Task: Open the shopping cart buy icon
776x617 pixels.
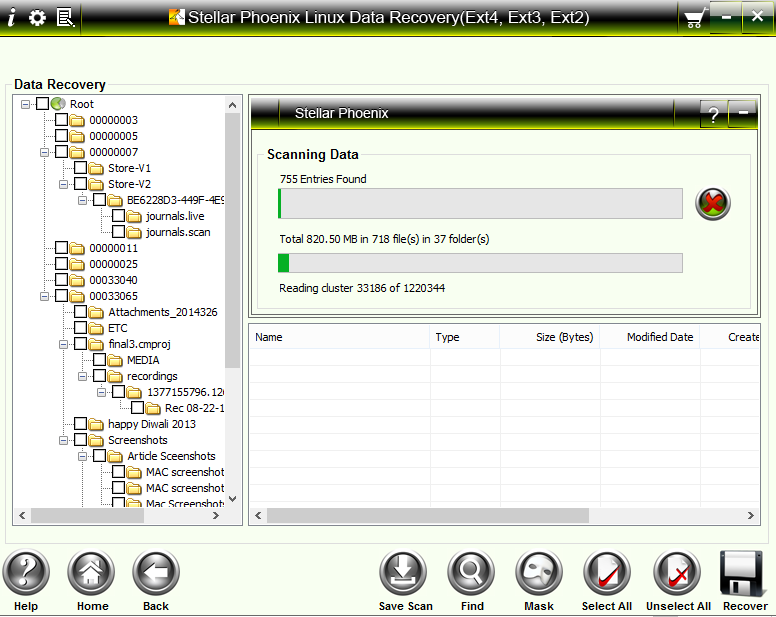Action: pyautogui.click(x=694, y=20)
